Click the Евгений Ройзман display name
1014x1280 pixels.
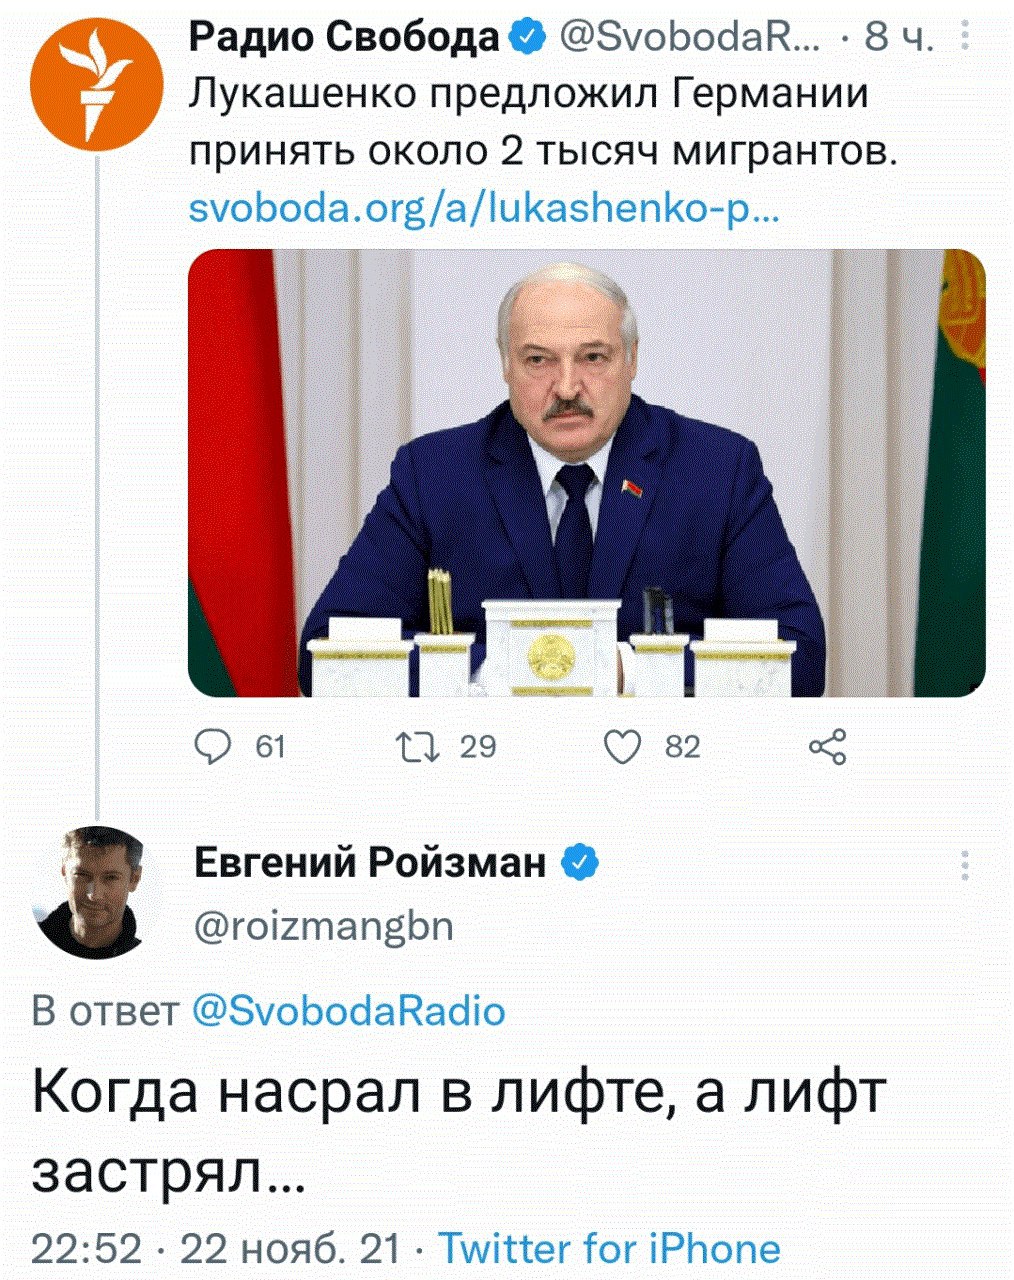pyautogui.click(x=369, y=861)
